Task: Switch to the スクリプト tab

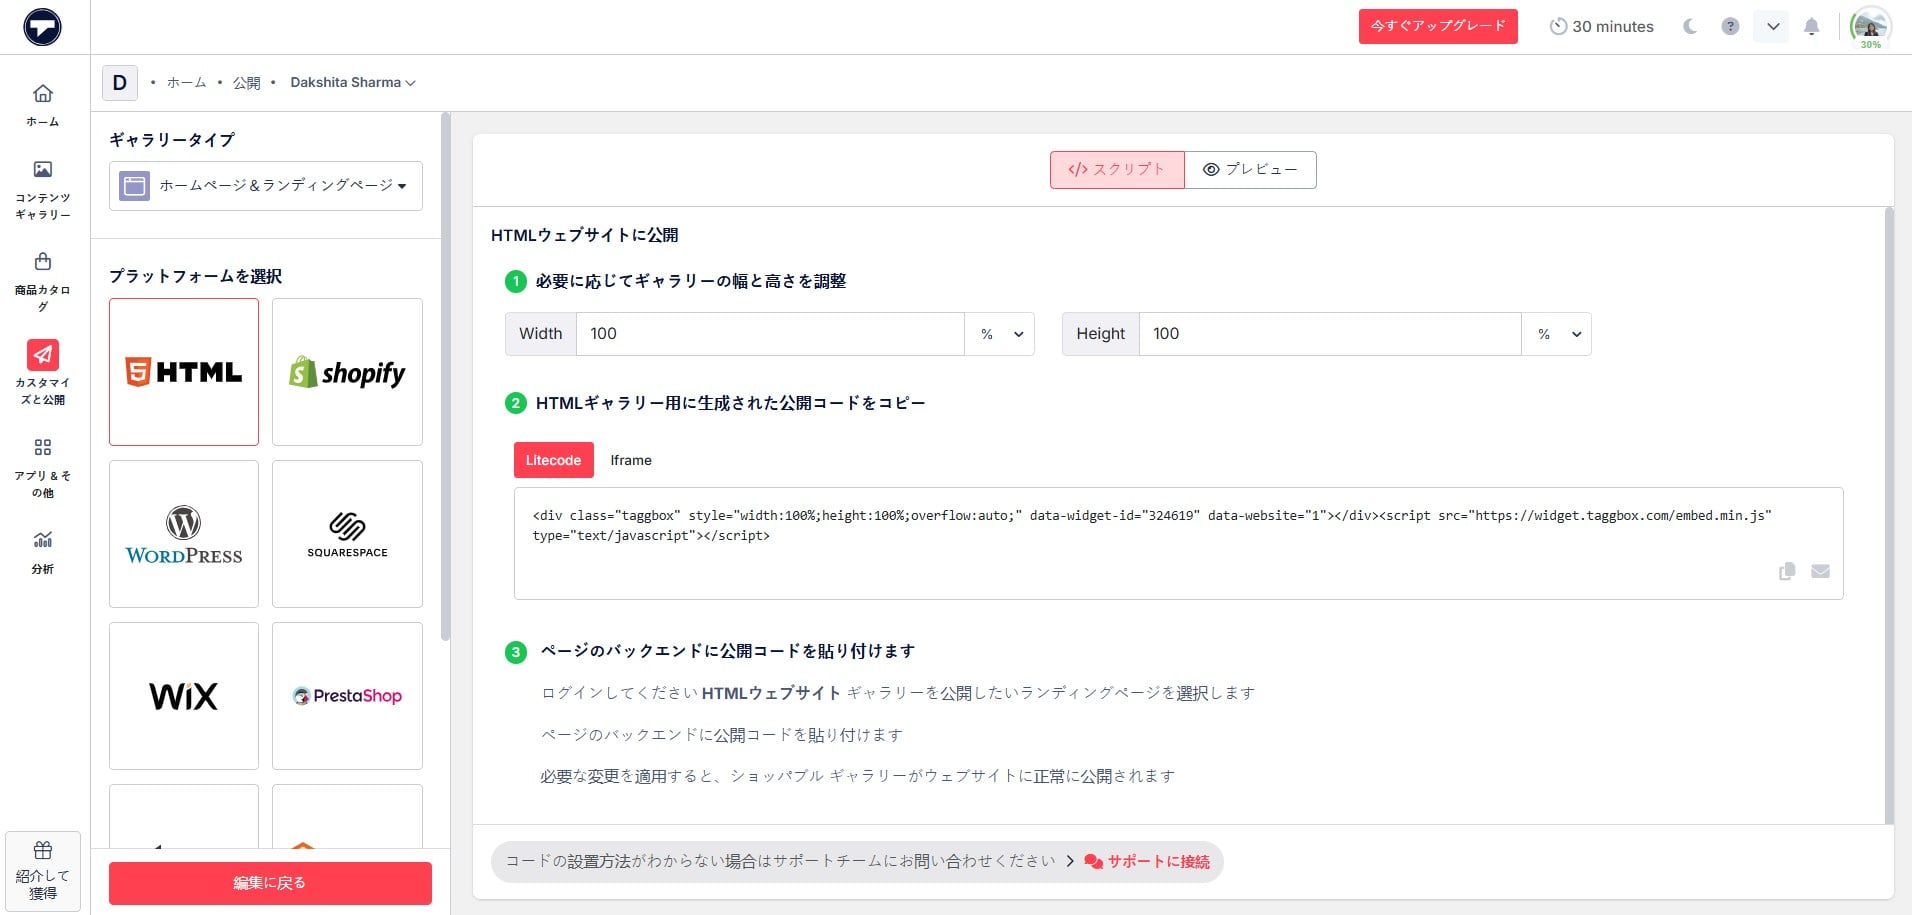Action: (x=1117, y=170)
